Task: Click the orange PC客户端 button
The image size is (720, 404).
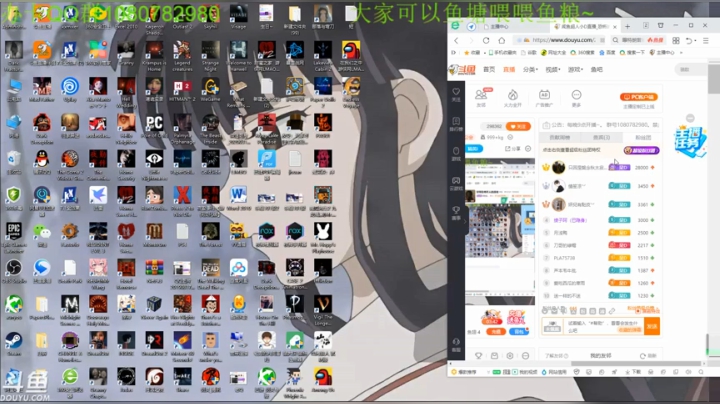Action: coord(639,97)
